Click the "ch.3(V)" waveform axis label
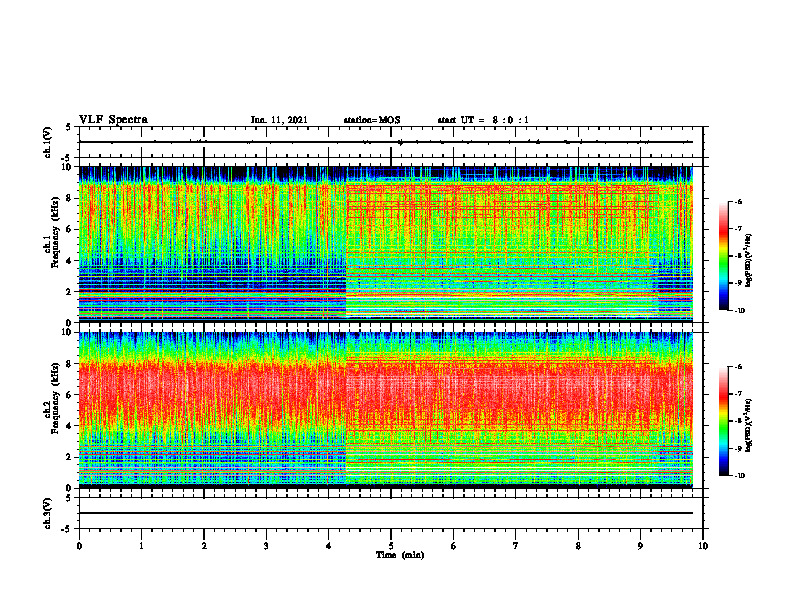The image size is (792, 612). [x=48, y=514]
